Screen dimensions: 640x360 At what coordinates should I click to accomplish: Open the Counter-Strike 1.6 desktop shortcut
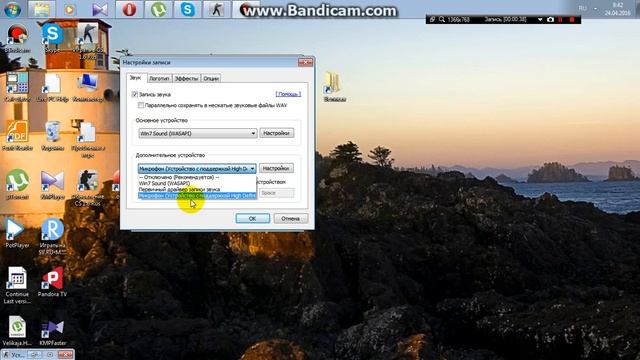(88, 41)
